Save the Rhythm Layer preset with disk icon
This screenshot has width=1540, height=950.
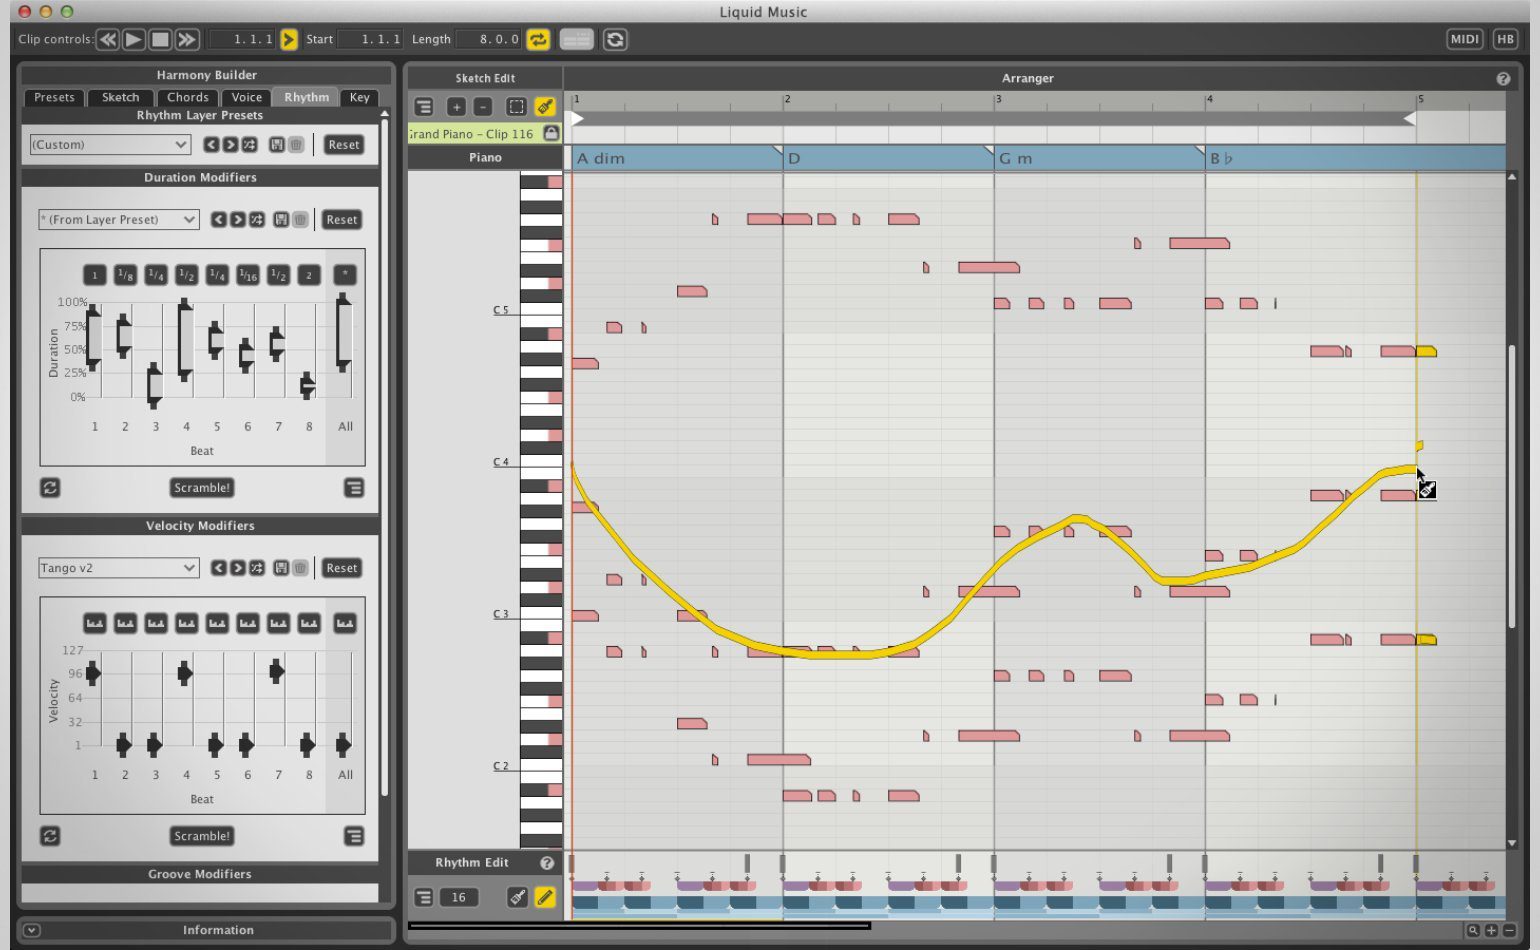(277, 145)
